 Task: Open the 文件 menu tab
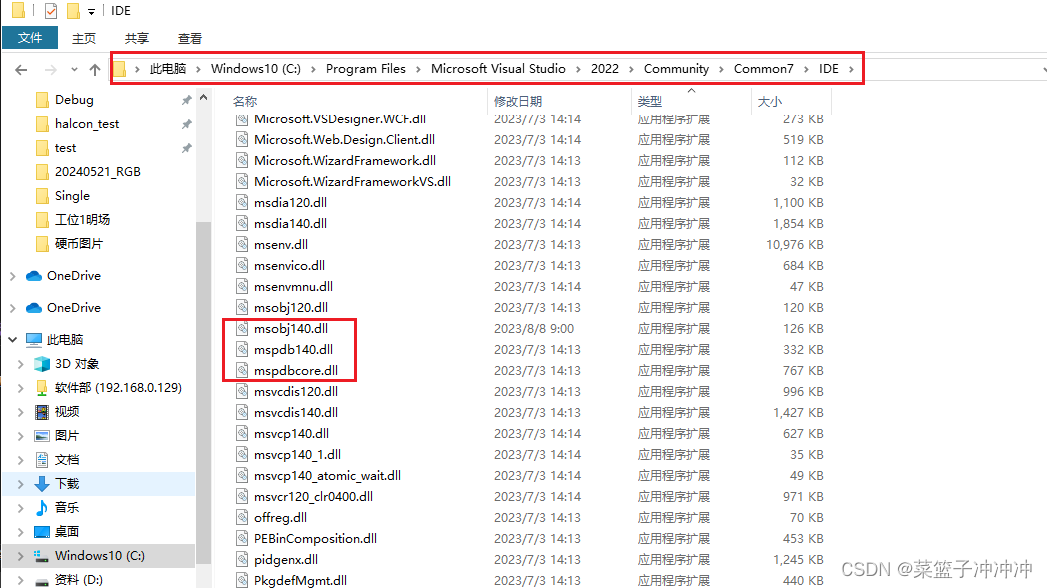pos(30,38)
